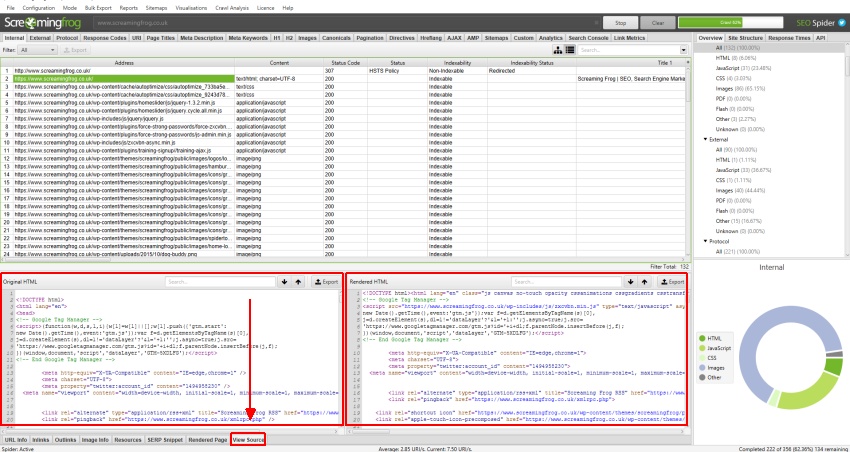
Task: Collapse the External section in Overview
Action: tap(706, 139)
